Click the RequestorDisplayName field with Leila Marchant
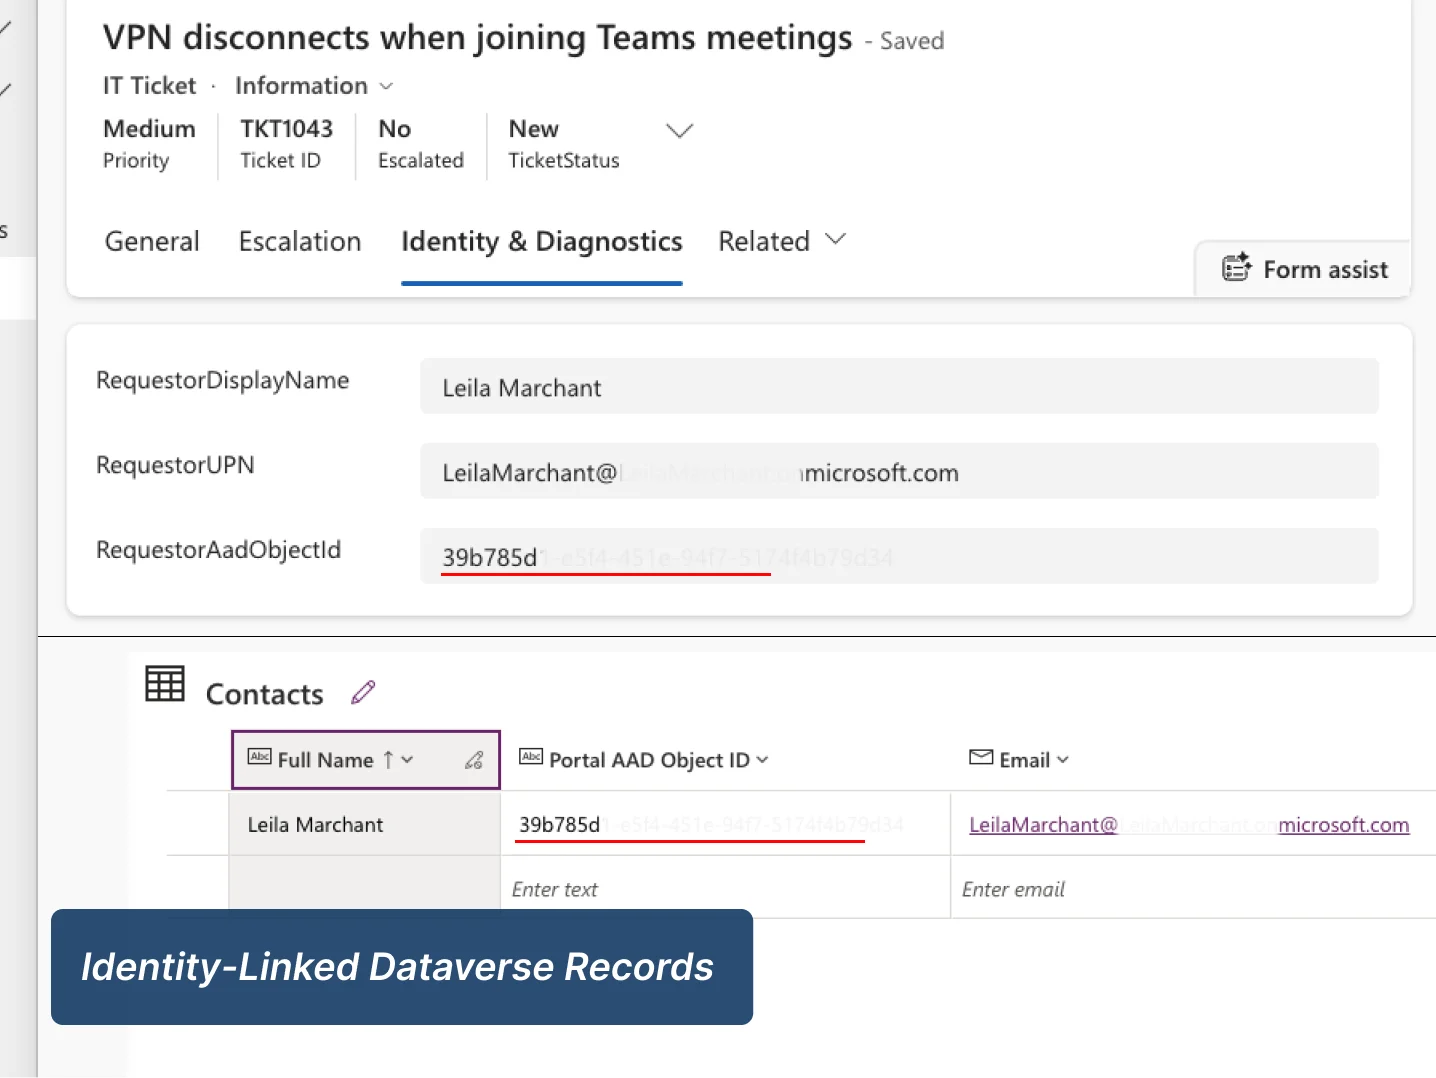 (899, 387)
